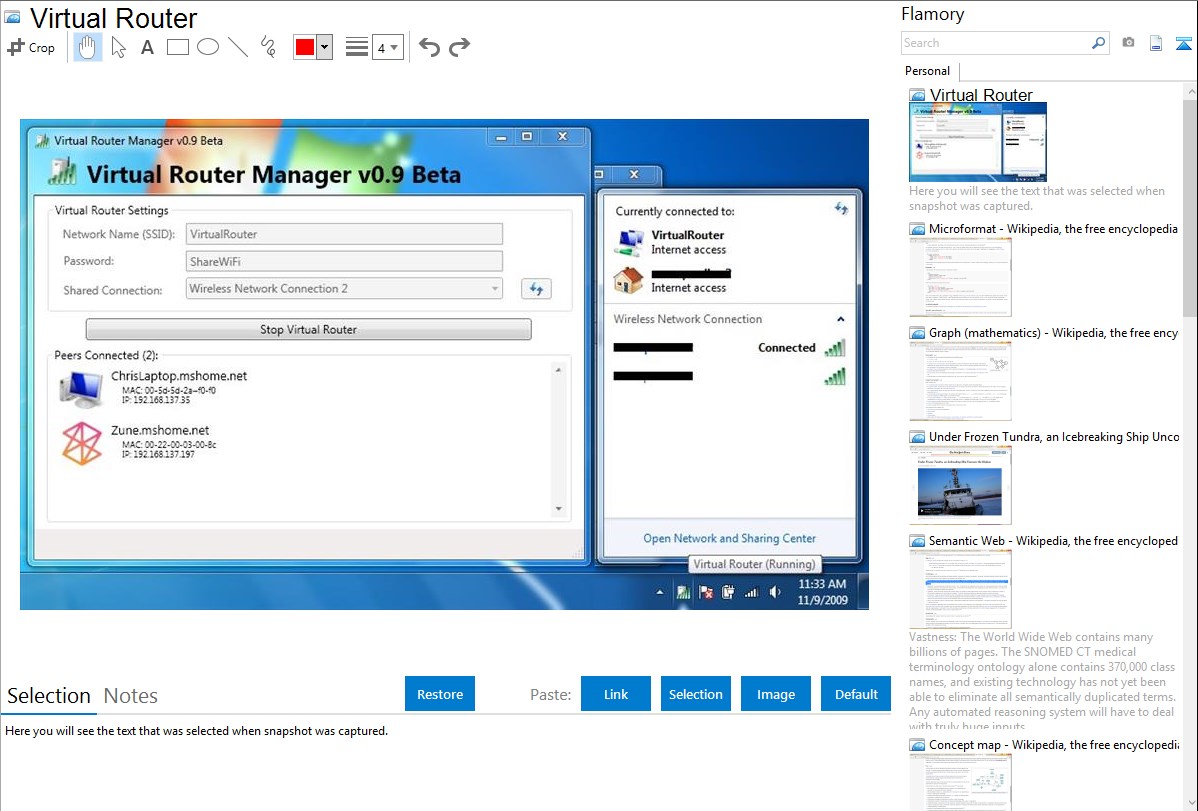1198x811 pixels.
Task: Pick the rectangle shape tool
Action: [177, 47]
